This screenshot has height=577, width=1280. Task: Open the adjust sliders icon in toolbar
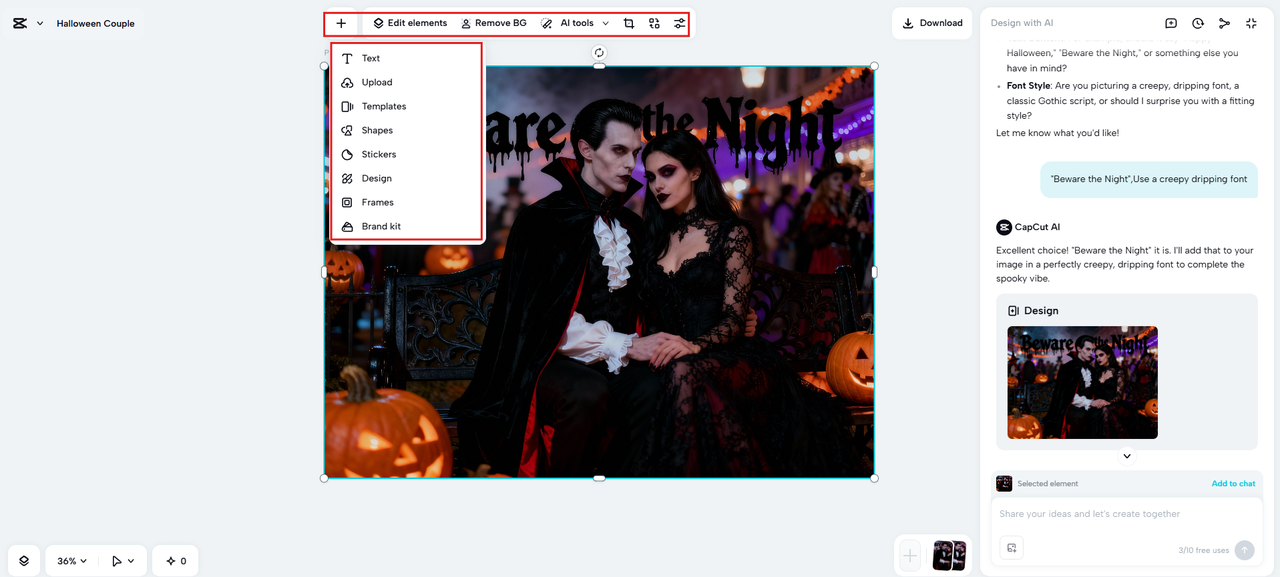(x=680, y=23)
